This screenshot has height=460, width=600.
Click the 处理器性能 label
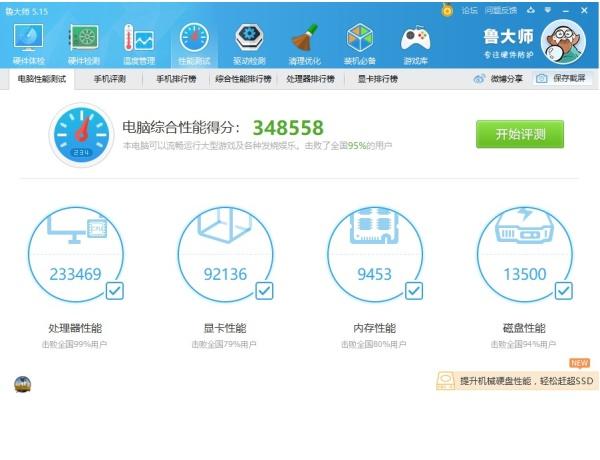pyautogui.click(x=75, y=328)
